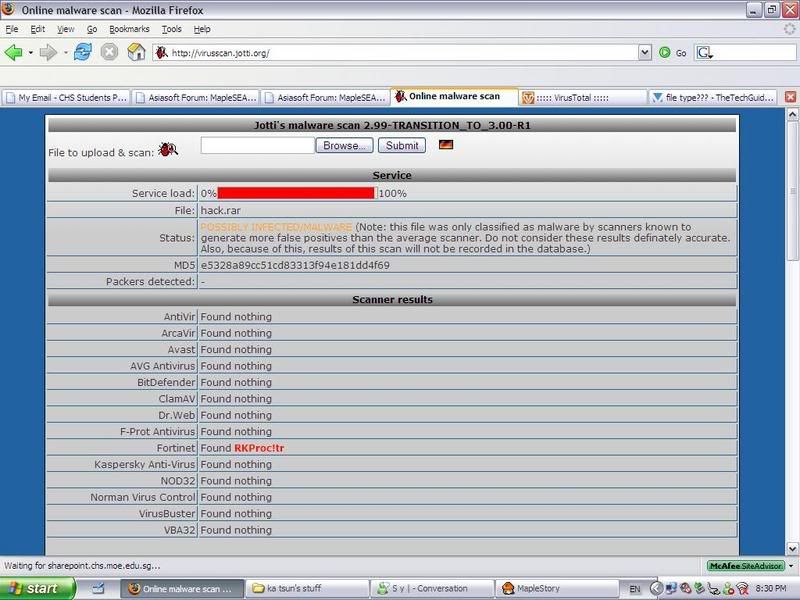Screen dimensions: 800x600
Task: Click the bug favicon in the address bar
Action: pos(161,53)
